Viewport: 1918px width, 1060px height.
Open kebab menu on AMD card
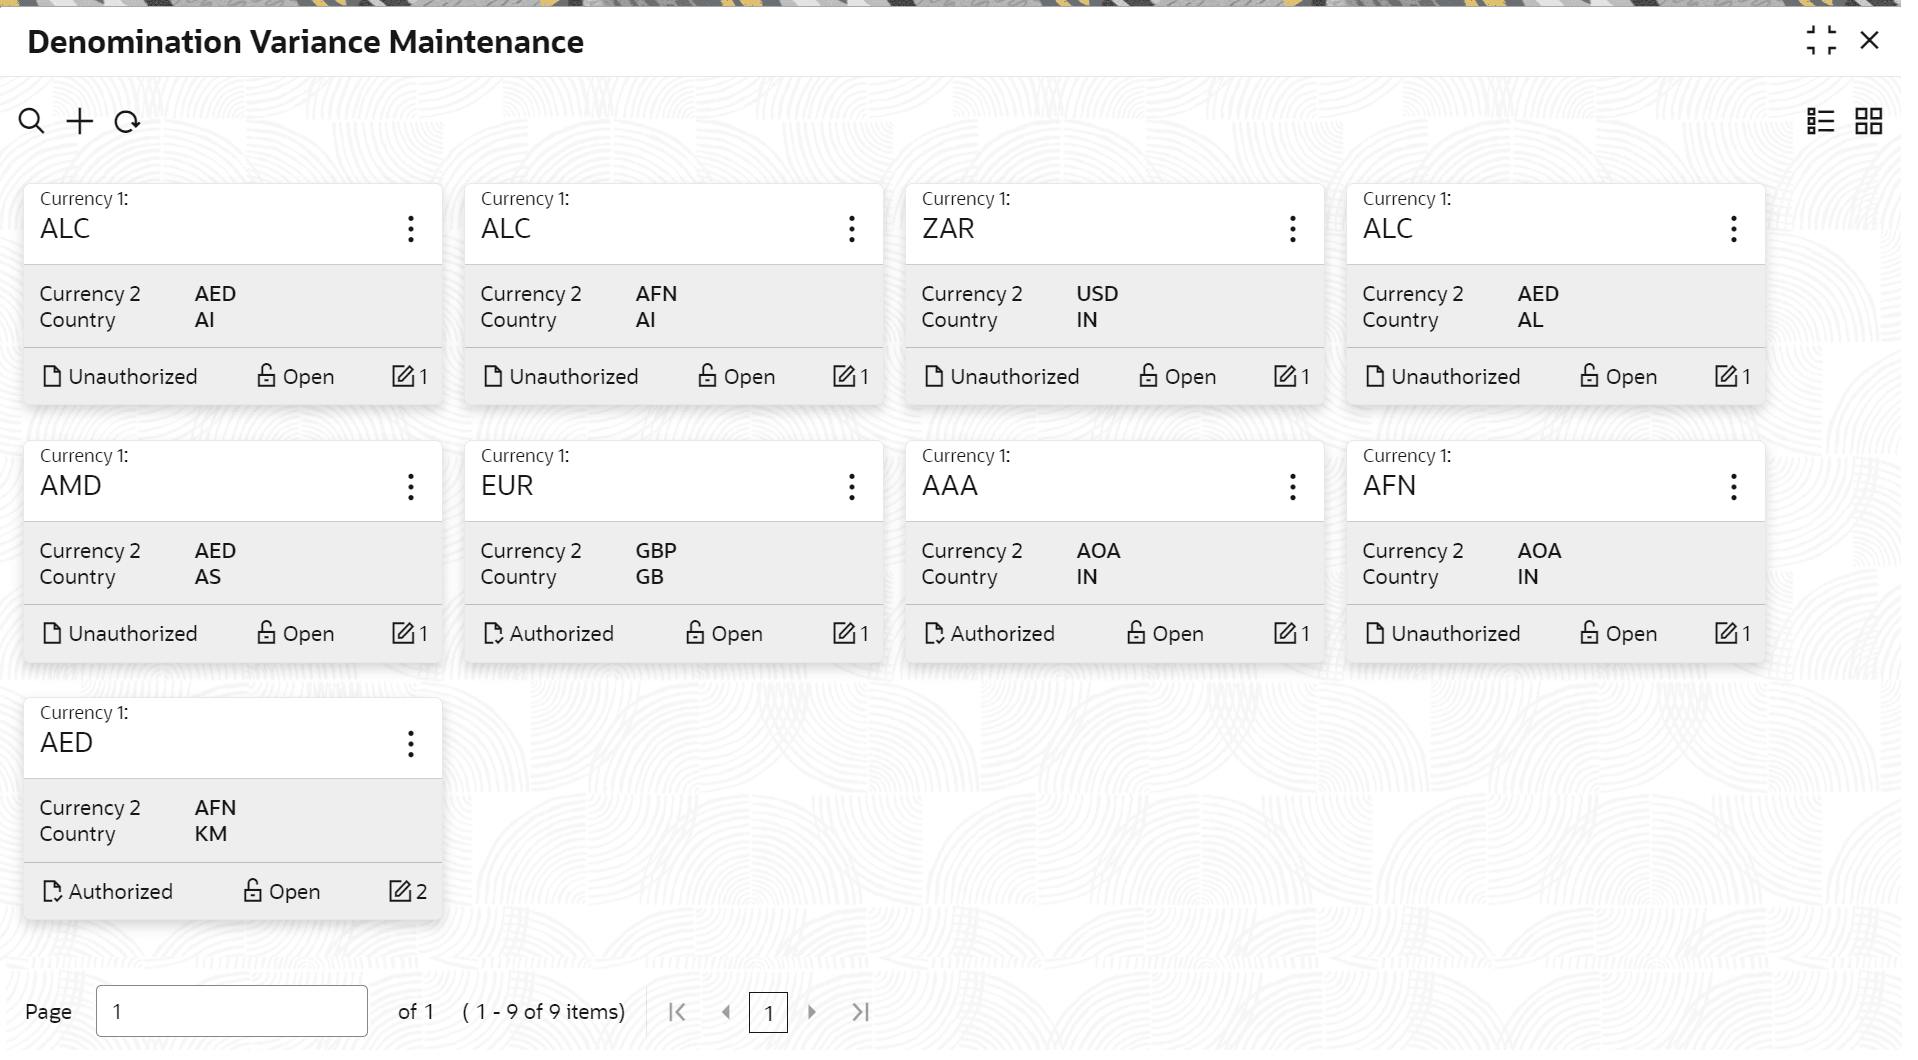pyautogui.click(x=410, y=487)
